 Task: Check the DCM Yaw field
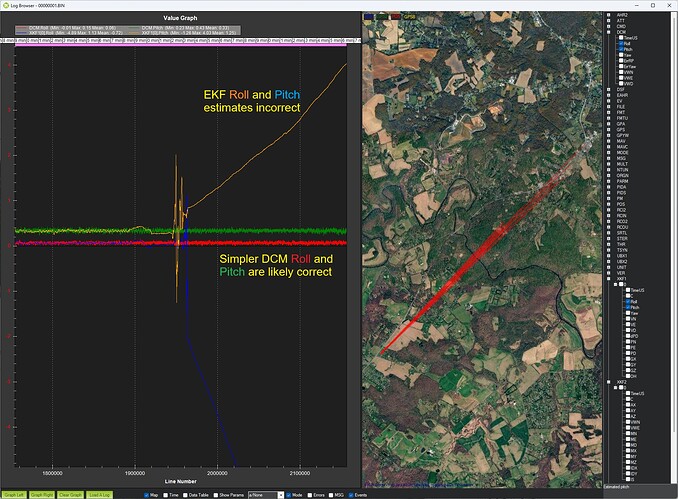pos(621,55)
